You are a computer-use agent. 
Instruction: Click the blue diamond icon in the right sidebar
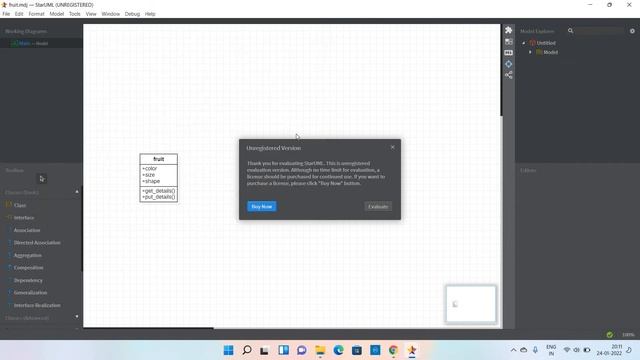click(508, 64)
